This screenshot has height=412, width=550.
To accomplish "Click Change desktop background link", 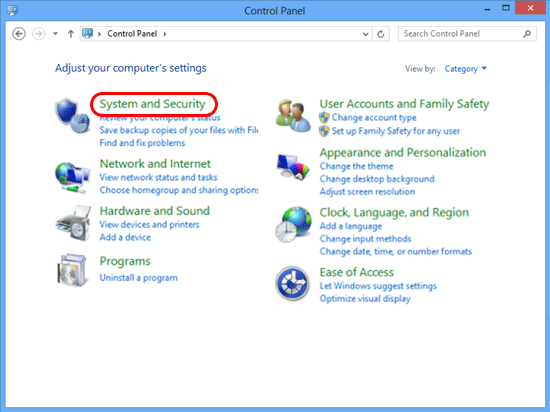I will 377,179.
